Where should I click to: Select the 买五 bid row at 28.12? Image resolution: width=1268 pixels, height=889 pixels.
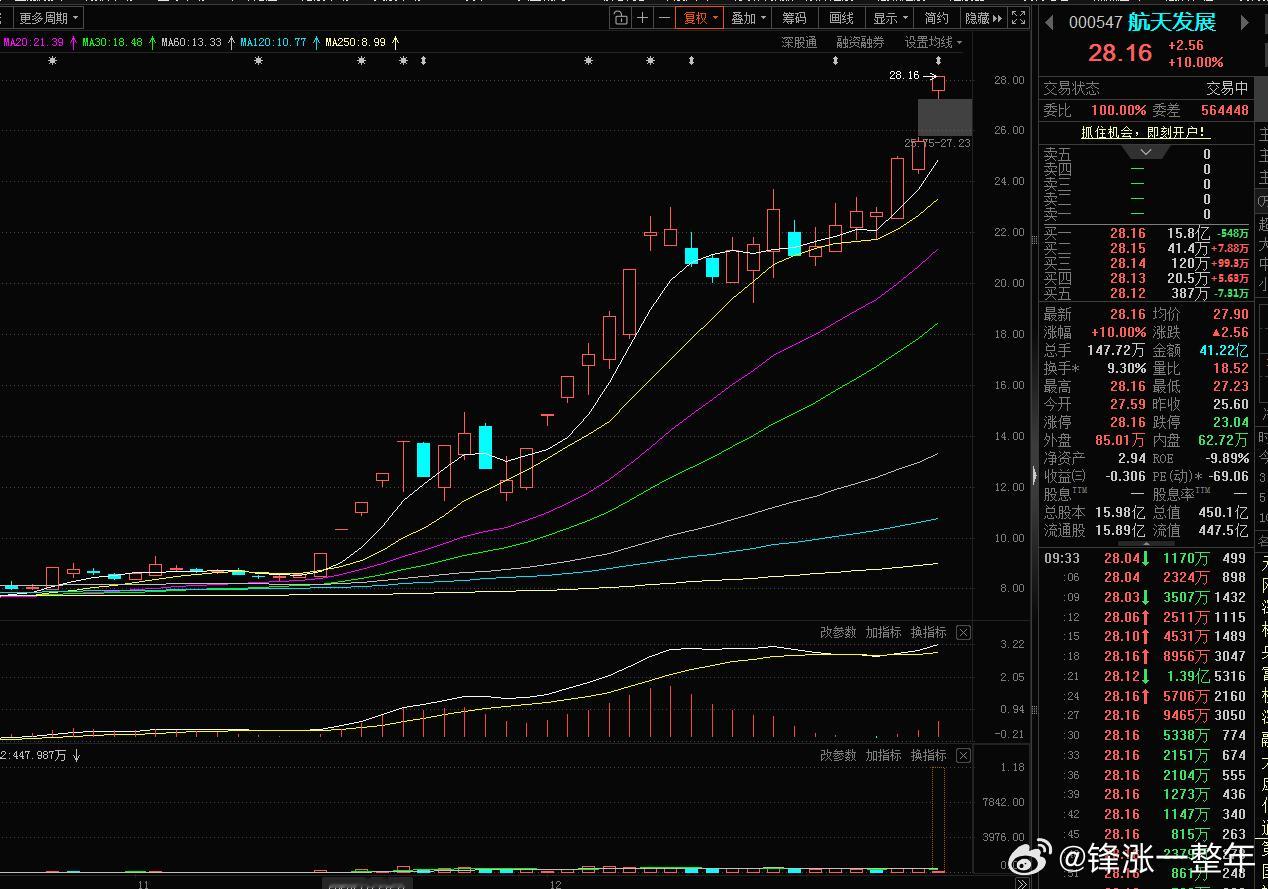click(x=1145, y=293)
